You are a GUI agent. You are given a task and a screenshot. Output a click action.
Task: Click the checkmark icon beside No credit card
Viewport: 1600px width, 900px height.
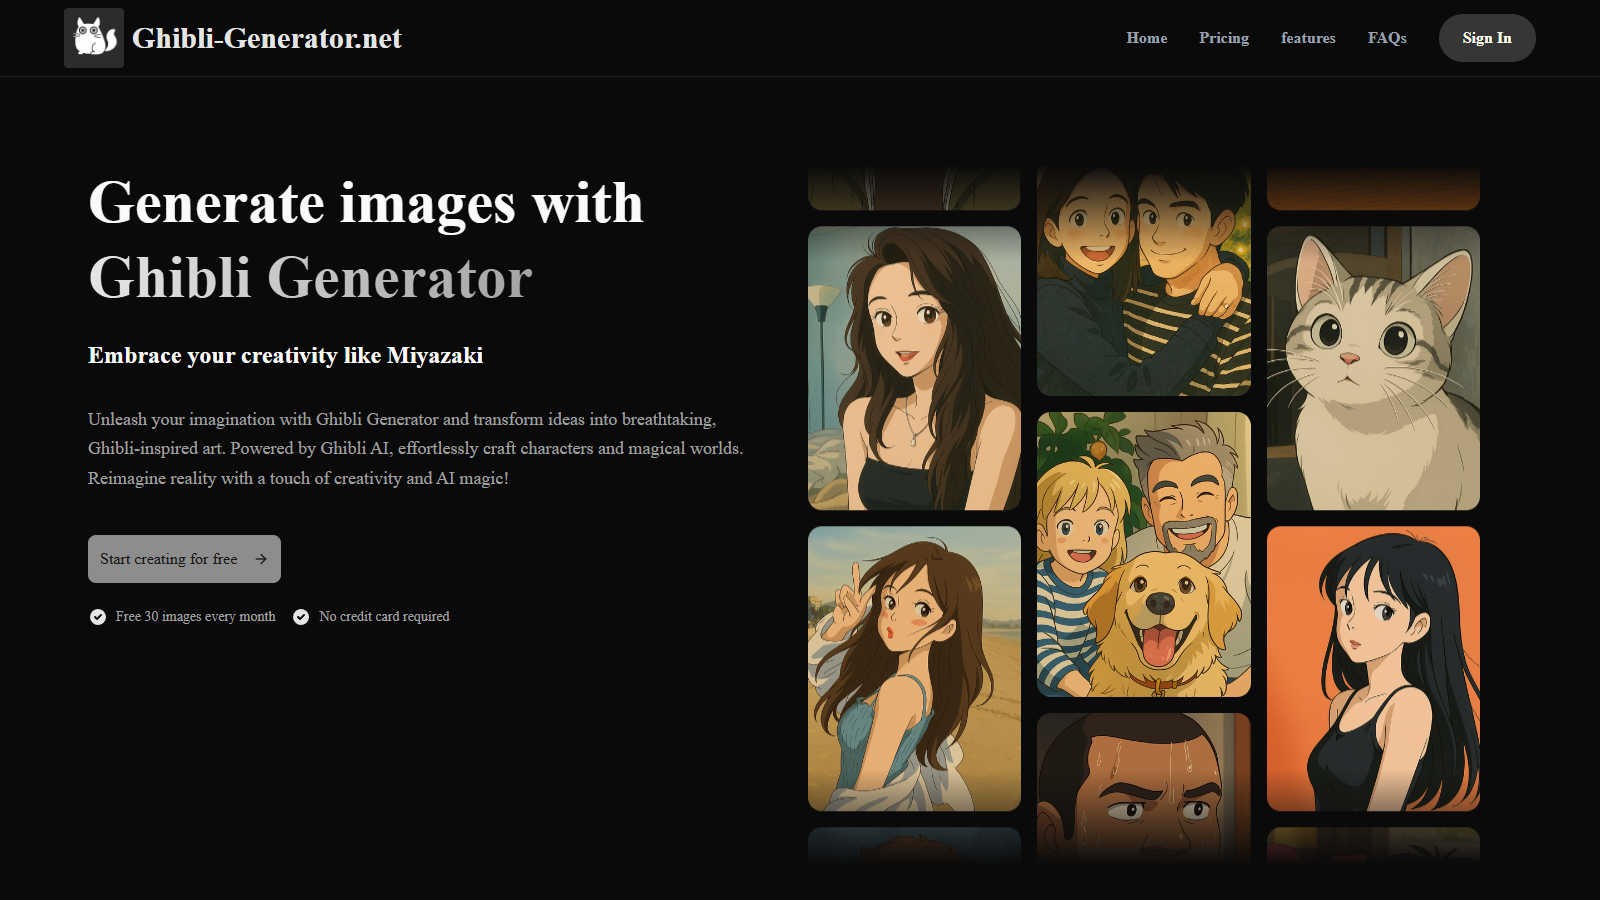[301, 617]
